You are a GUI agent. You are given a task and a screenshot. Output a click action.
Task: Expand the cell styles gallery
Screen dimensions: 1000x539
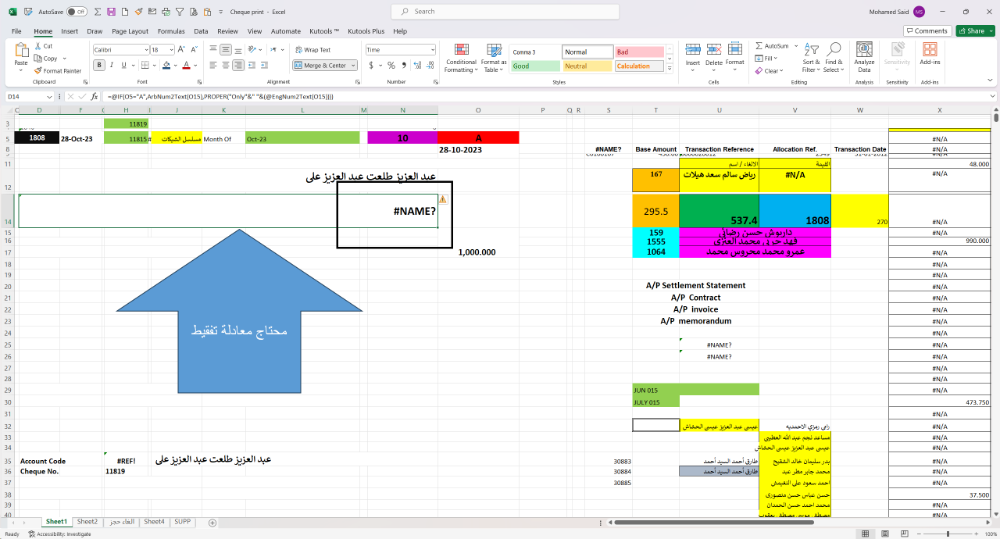click(670, 67)
